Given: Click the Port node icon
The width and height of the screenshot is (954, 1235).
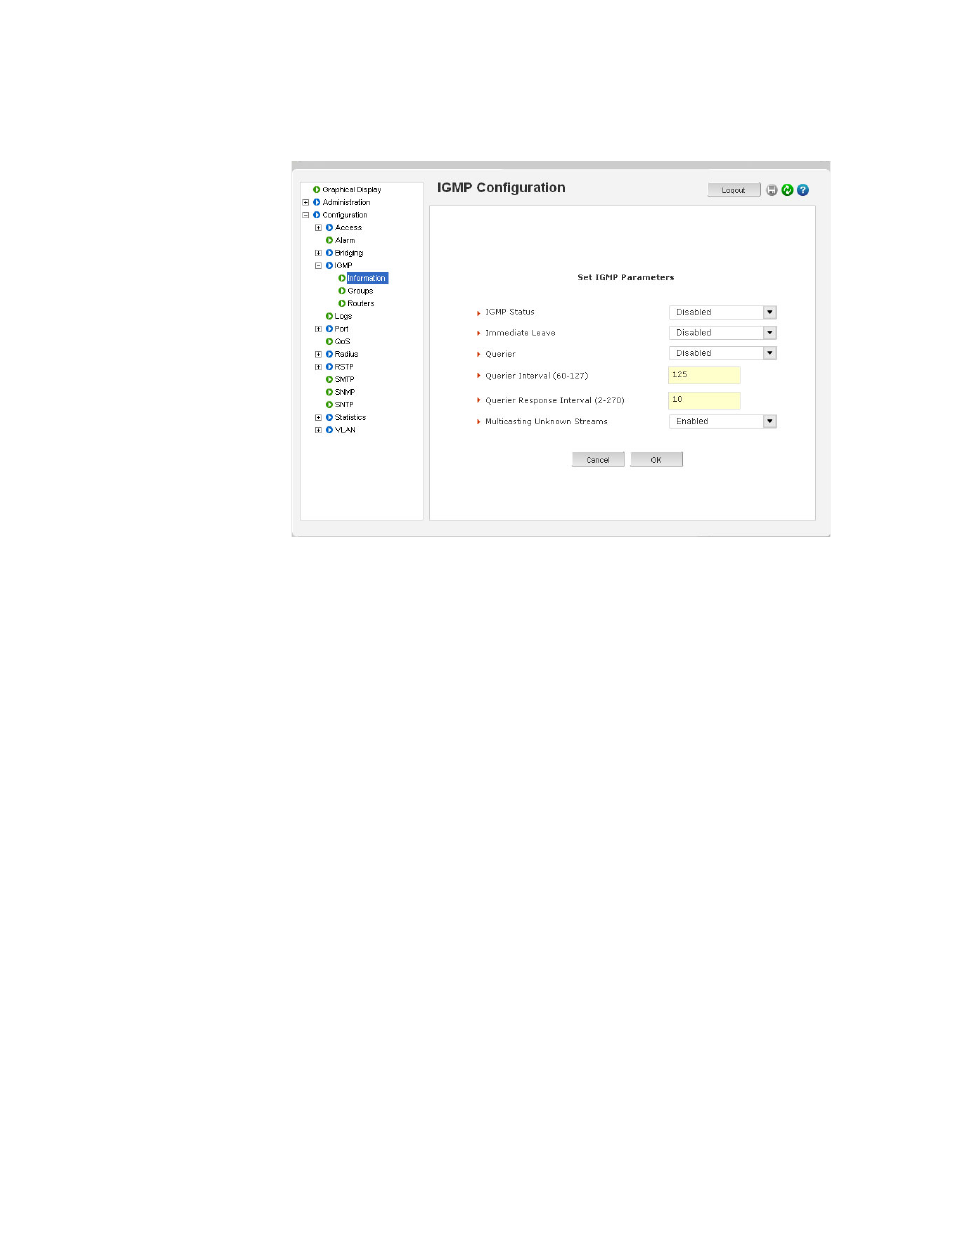Looking at the screenshot, I should pyautogui.click(x=330, y=329).
